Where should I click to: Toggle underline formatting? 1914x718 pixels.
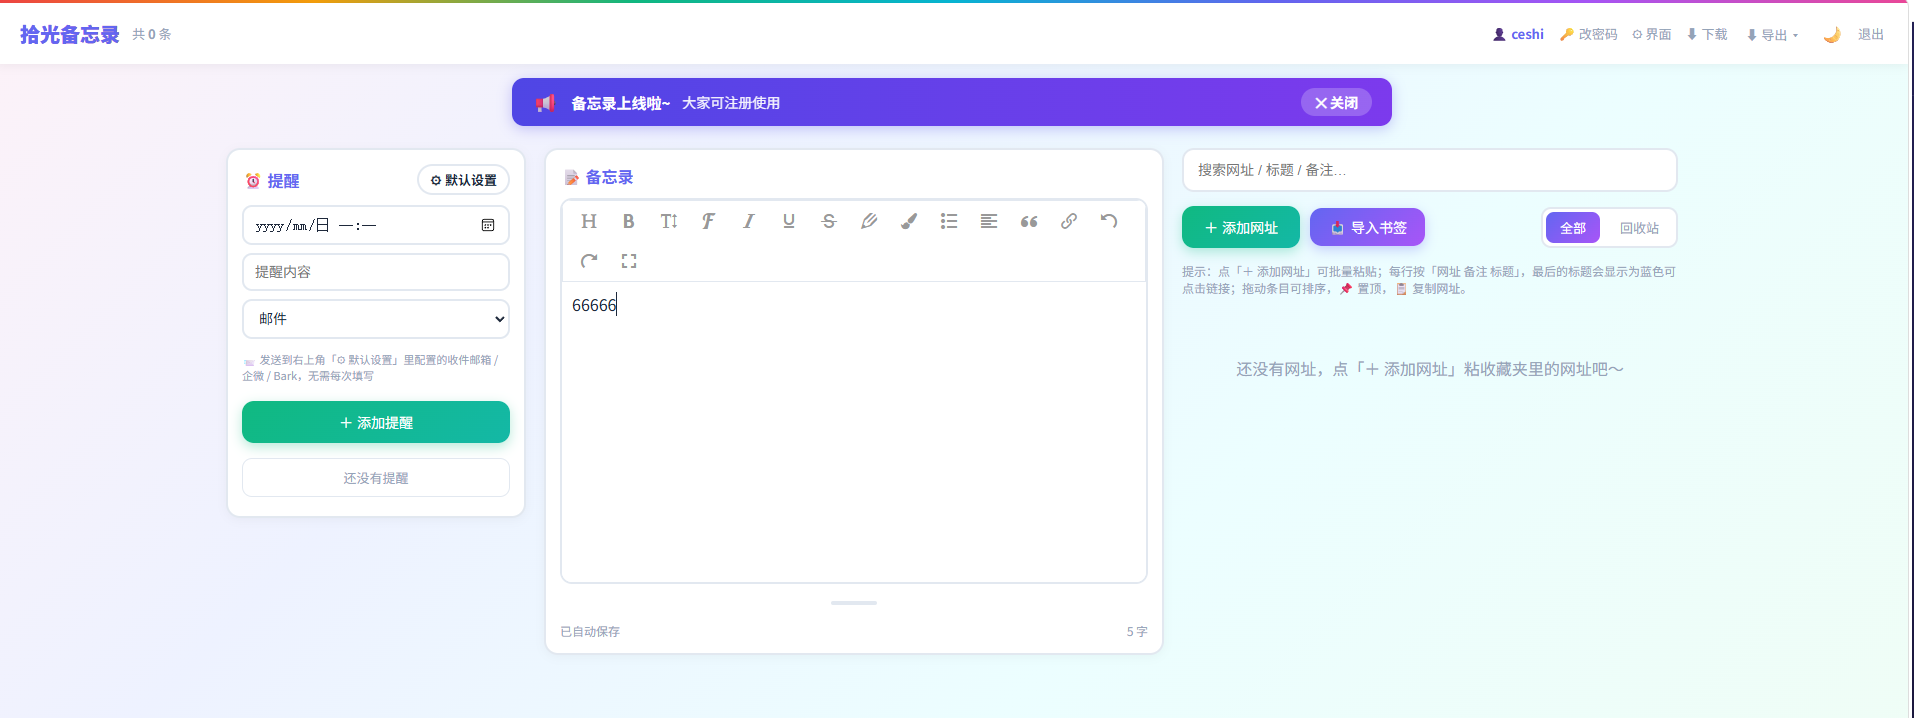click(789, 221)
